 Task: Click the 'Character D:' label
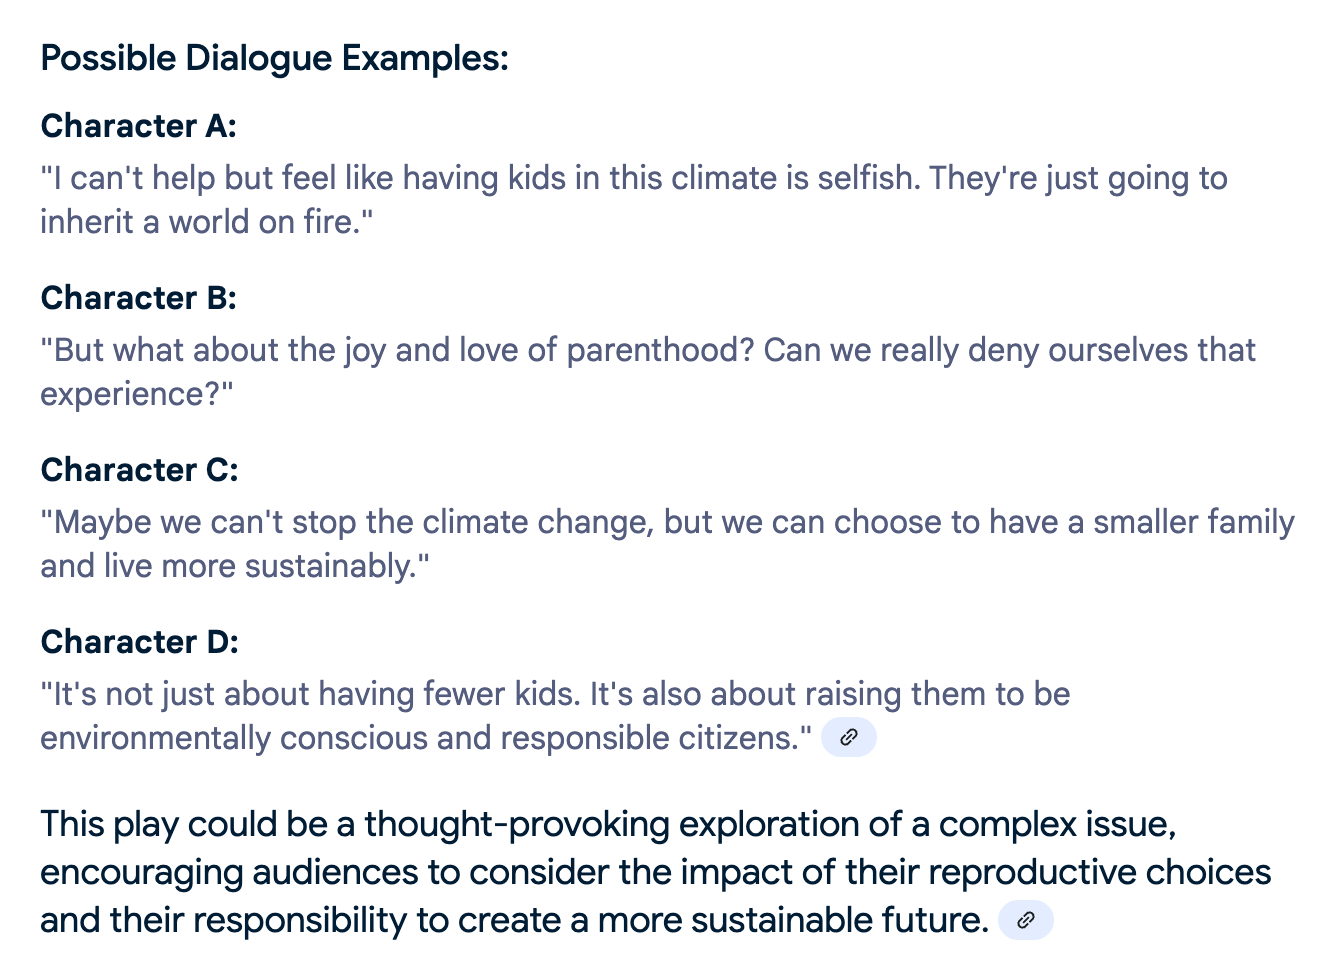(x=139, y=642)
